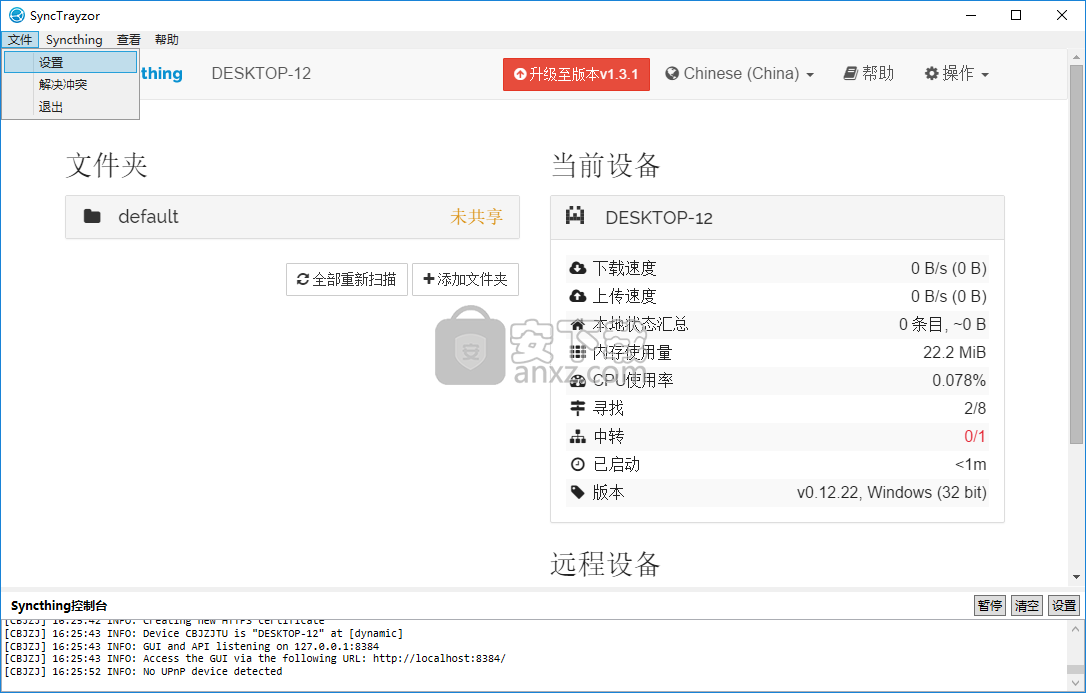
Task: Click the 清空 console button
Action: pos(1026,606)
